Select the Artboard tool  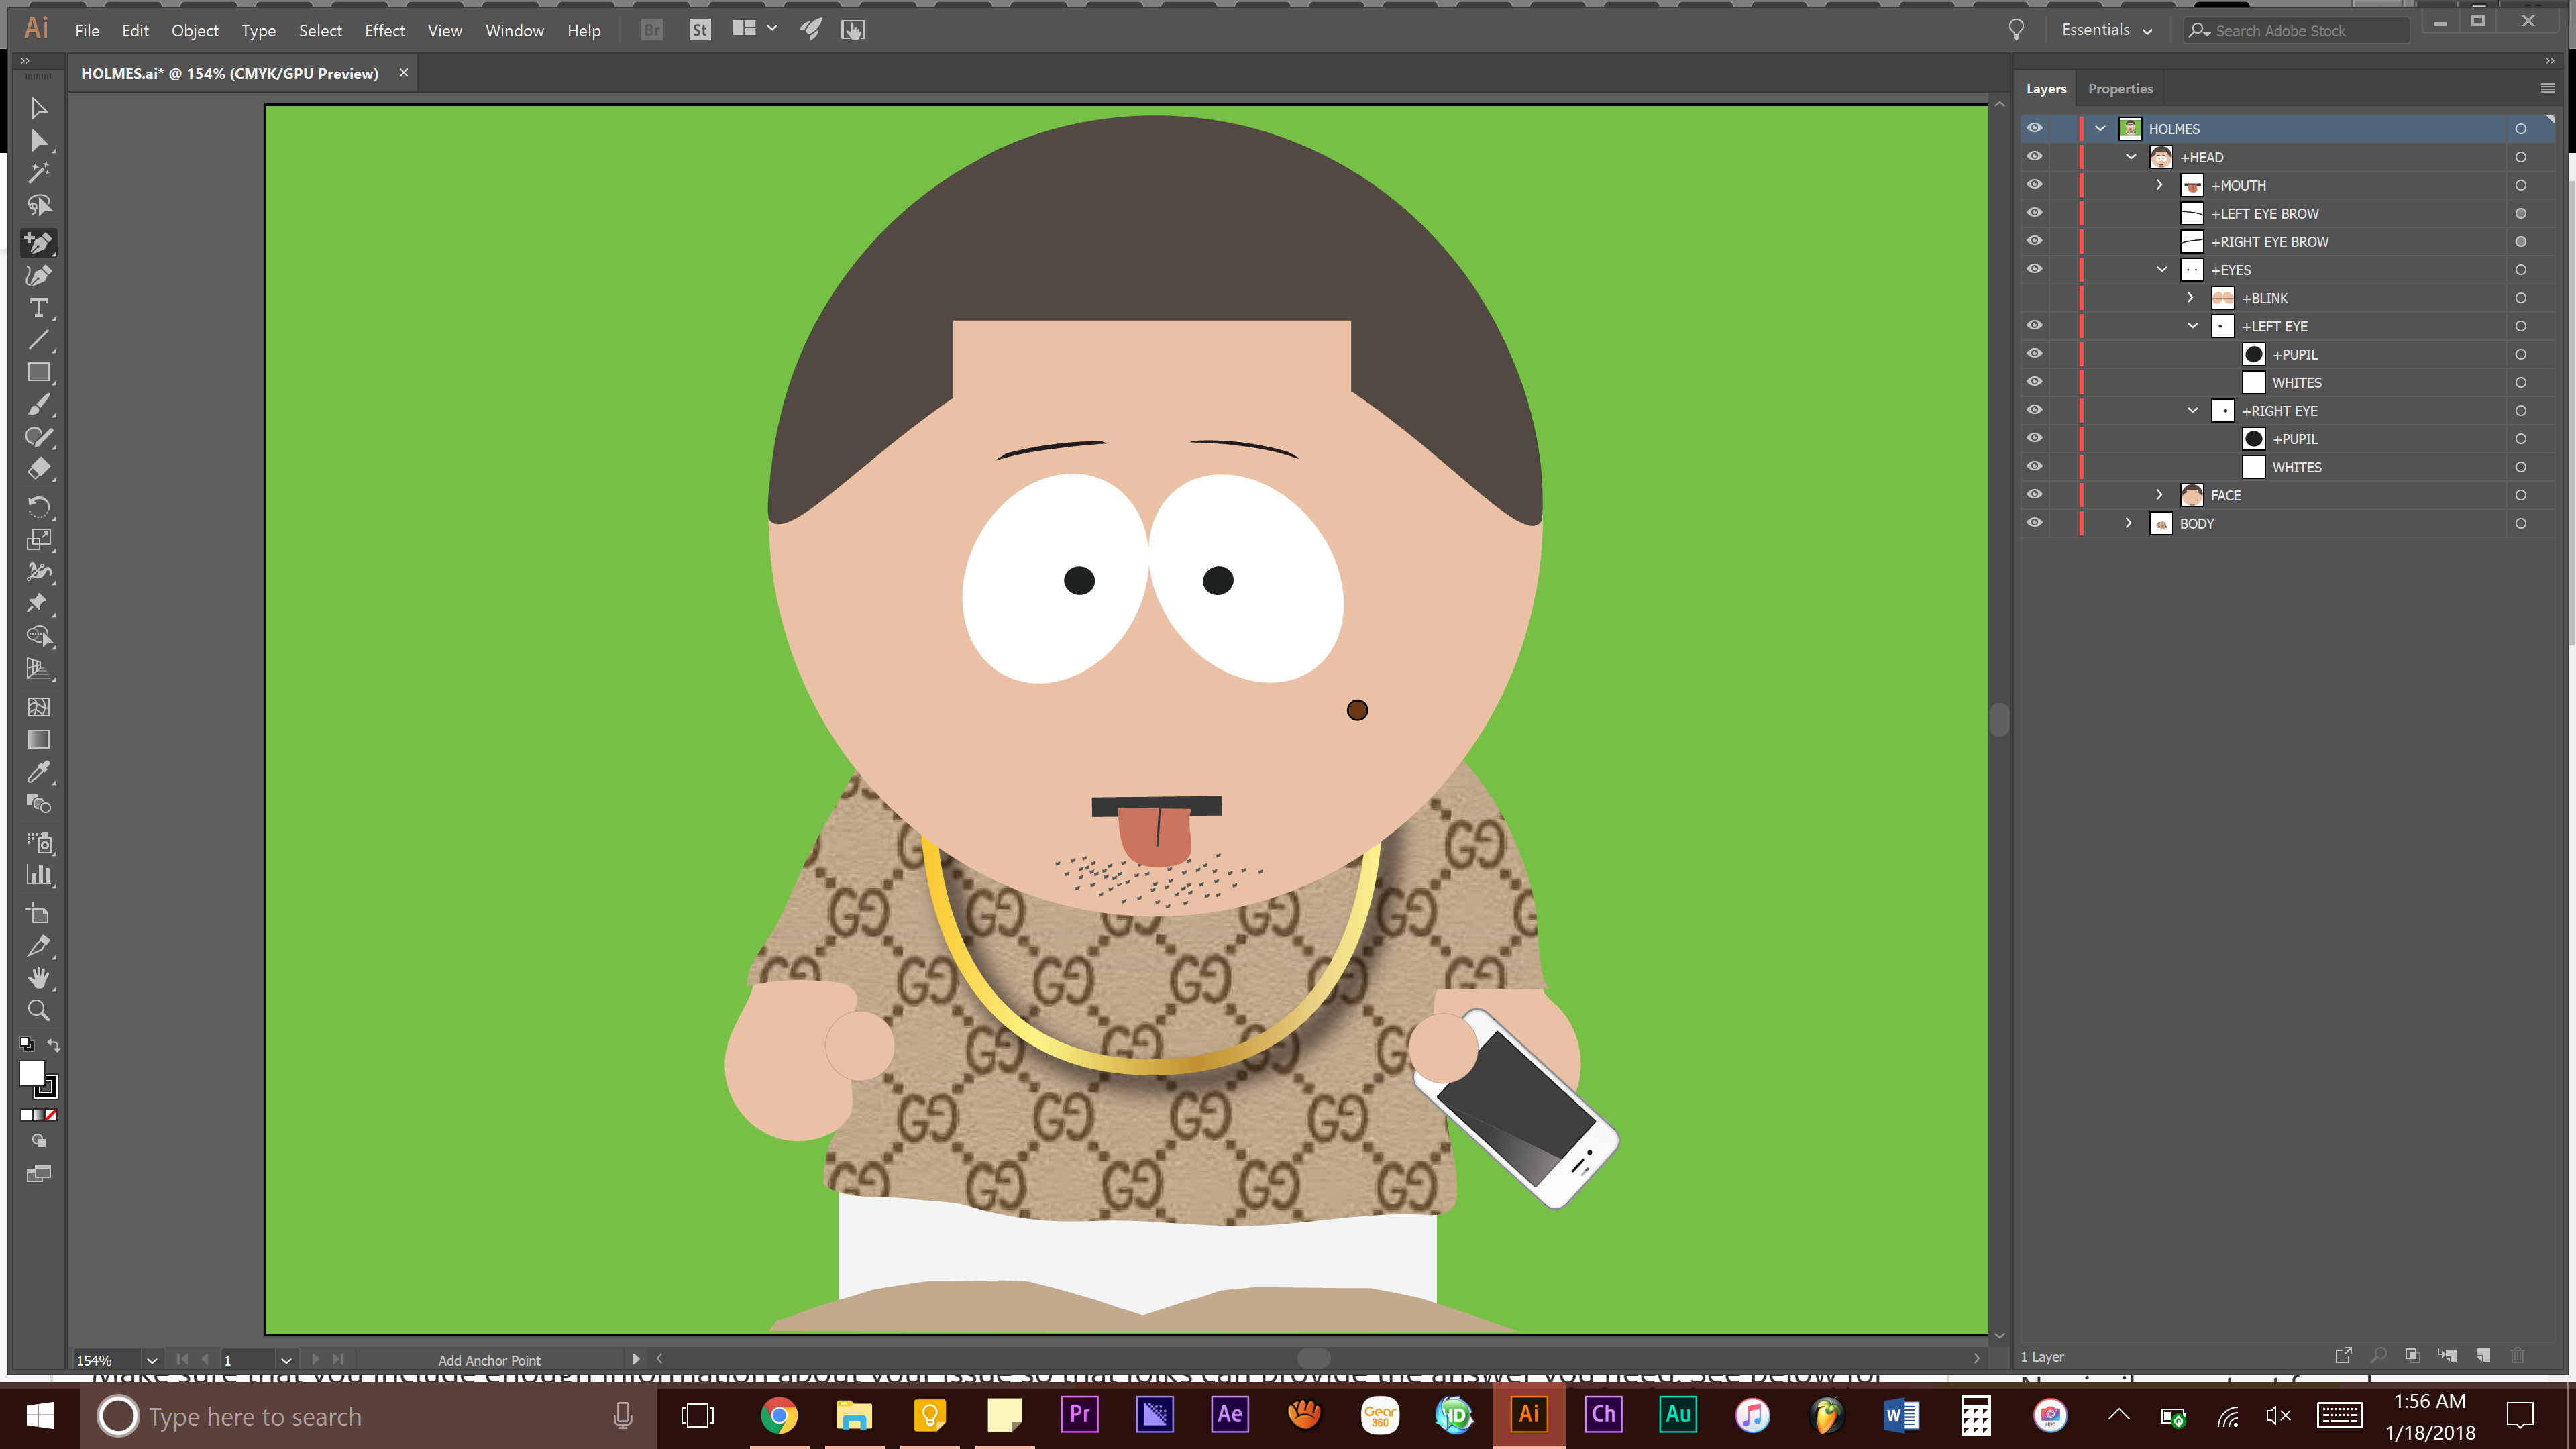pyautogui.click(x=39, y=913)
